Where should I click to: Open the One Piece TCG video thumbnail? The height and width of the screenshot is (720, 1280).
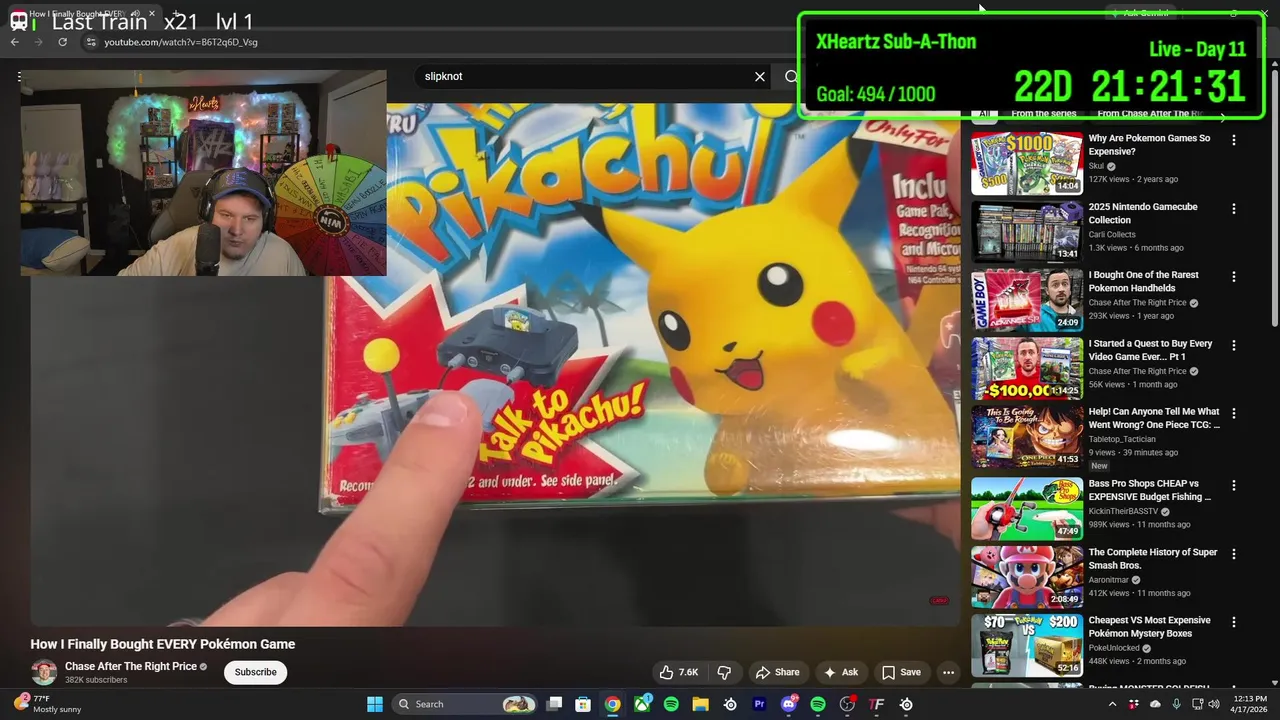click(1027, 436)
